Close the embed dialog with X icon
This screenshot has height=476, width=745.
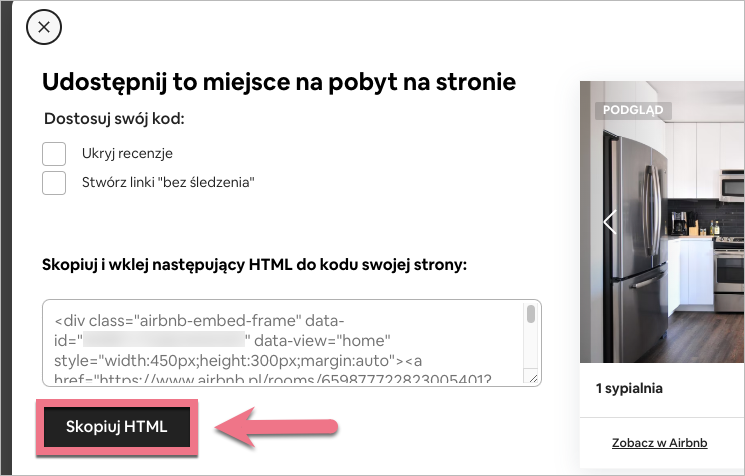(x=43, y=27)
